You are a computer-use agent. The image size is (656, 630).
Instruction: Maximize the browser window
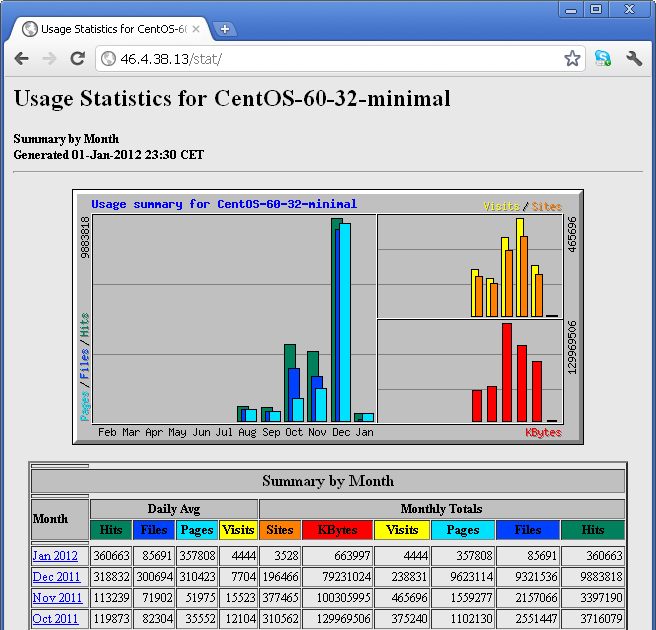[x=596, y=9]
